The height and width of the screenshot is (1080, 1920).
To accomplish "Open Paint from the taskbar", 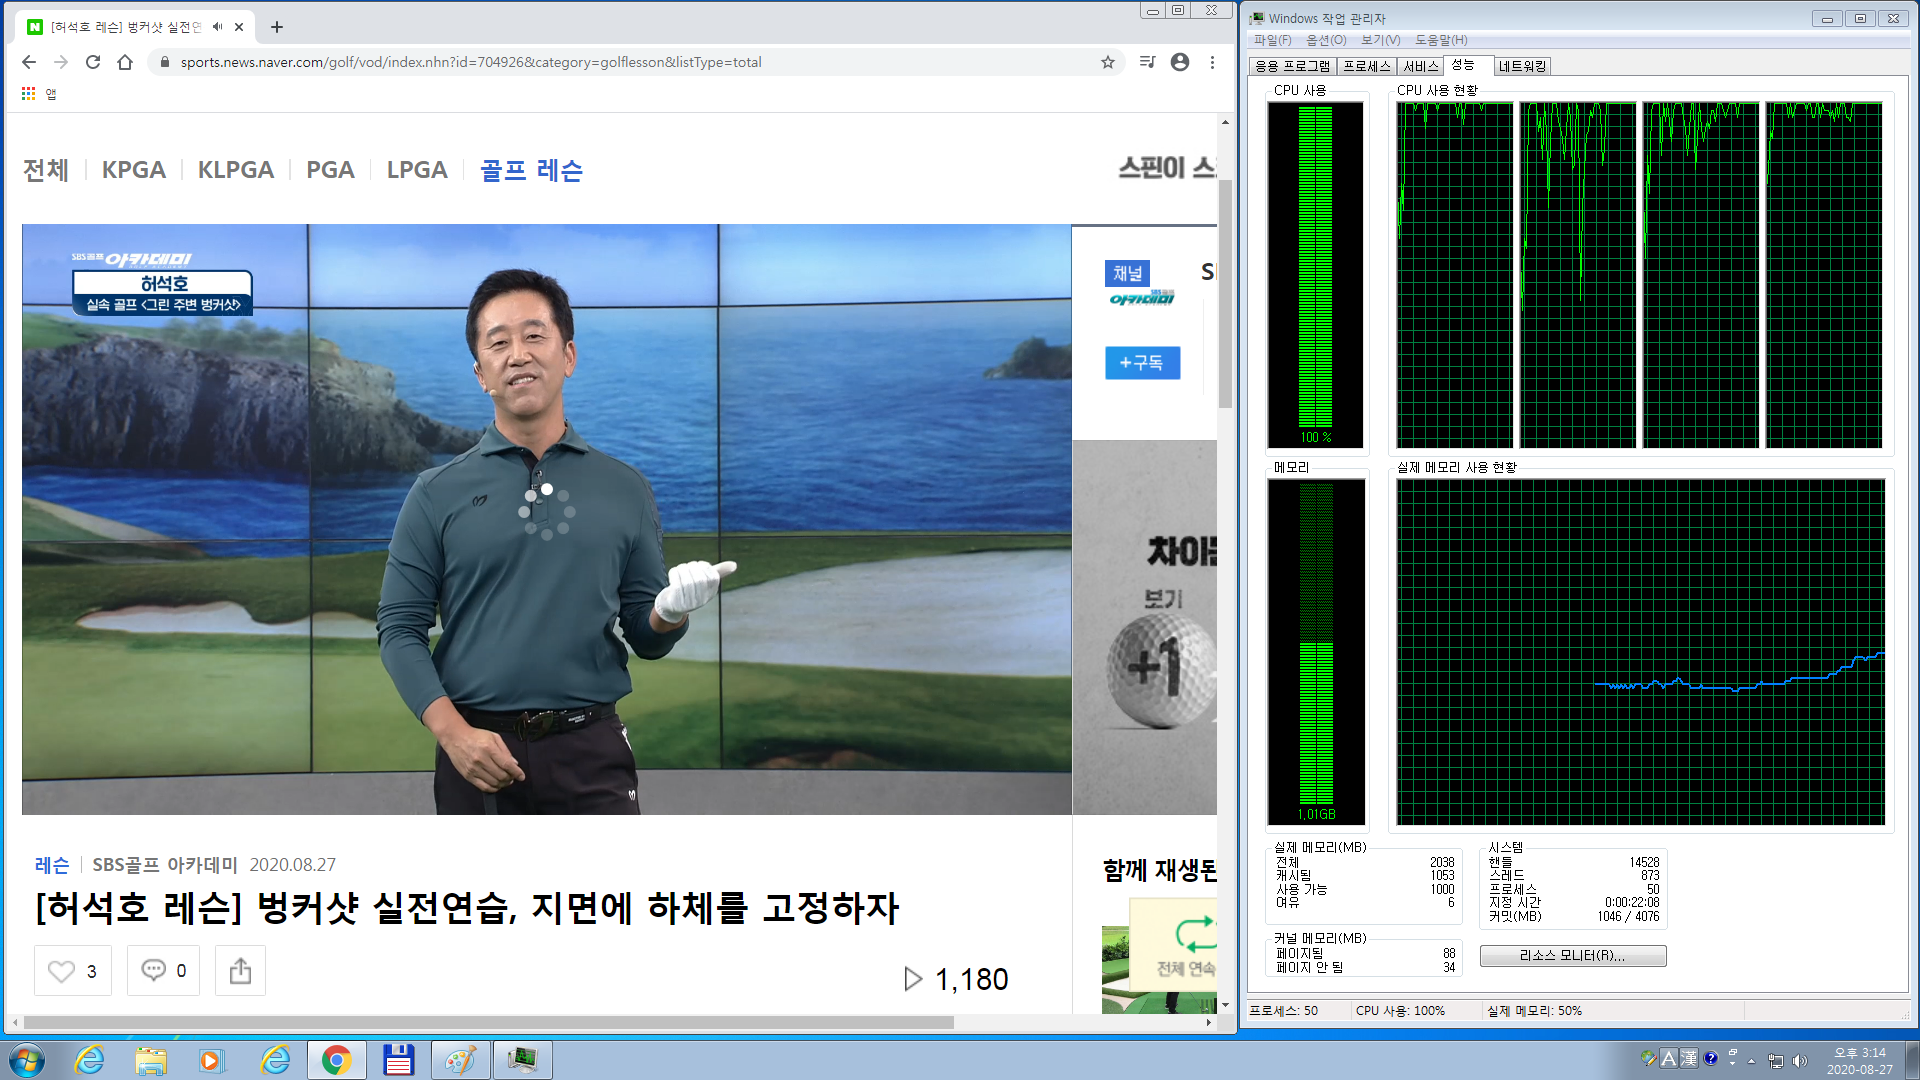I will tap(460, 1060).
